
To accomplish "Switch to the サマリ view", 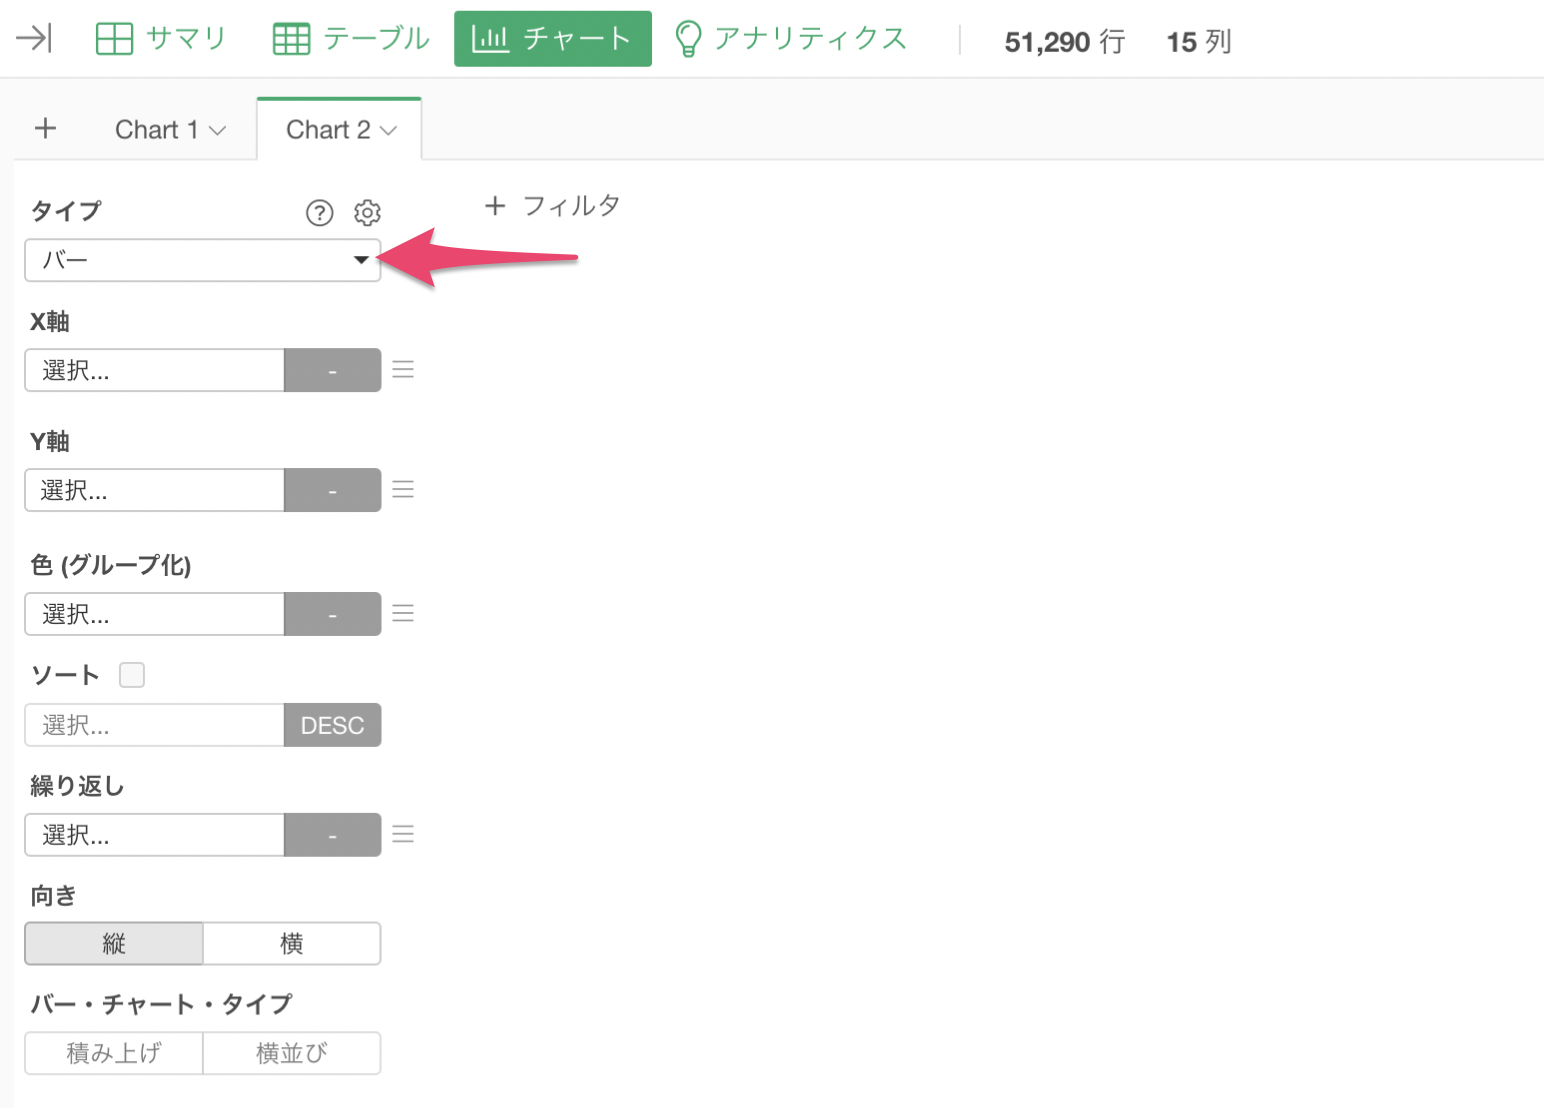I will [161, 39].
